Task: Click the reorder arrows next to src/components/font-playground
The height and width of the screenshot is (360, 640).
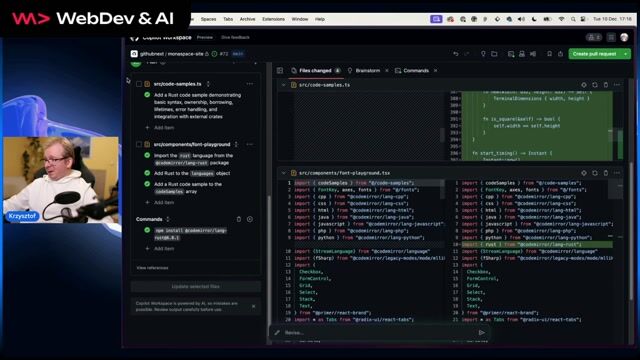Action: (x=236, y=144)
